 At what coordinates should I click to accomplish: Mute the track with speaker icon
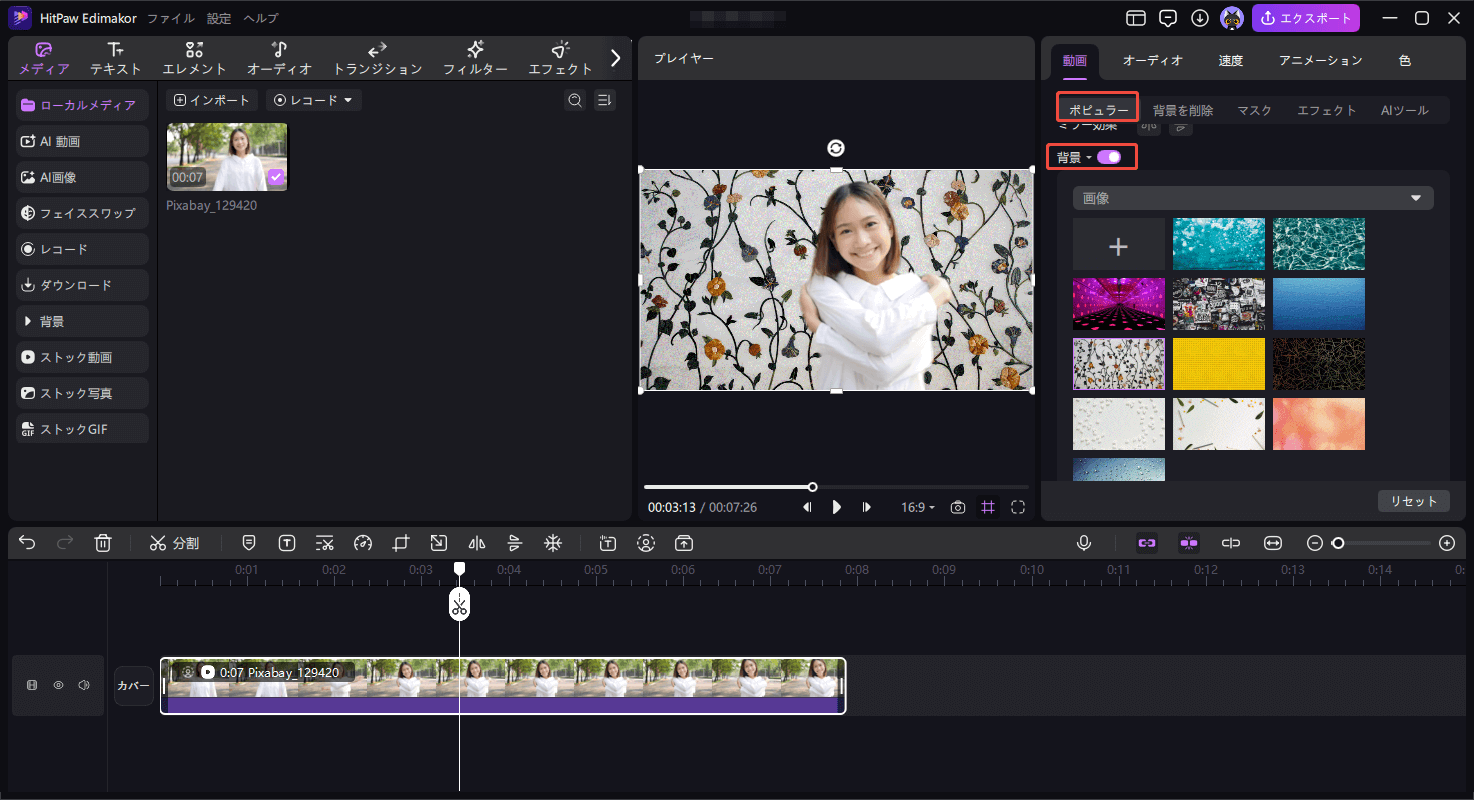coord(84,685)
